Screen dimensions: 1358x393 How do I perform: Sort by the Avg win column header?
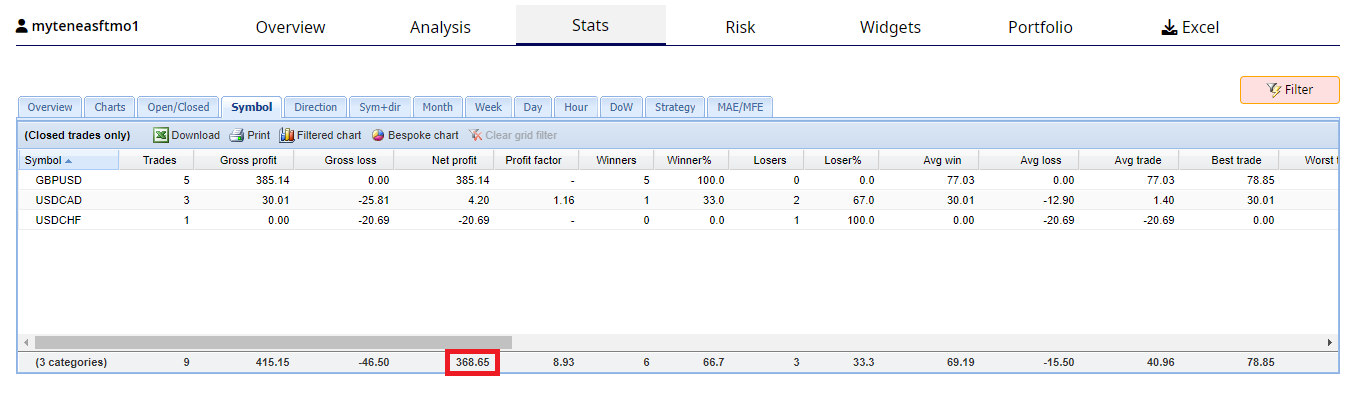[x=929, y=160]
